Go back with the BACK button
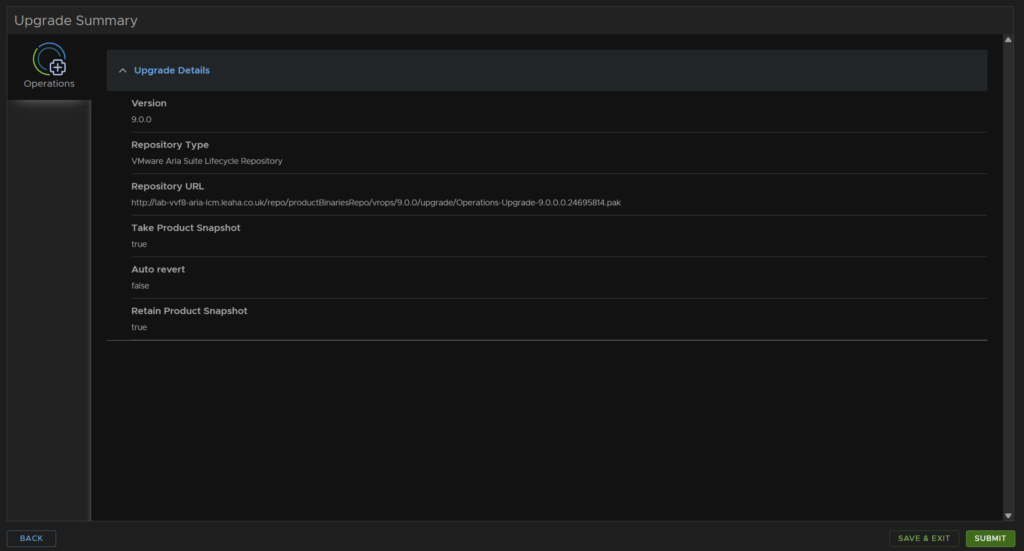This screenshot has height=551, width=1024. pos(31,538)
